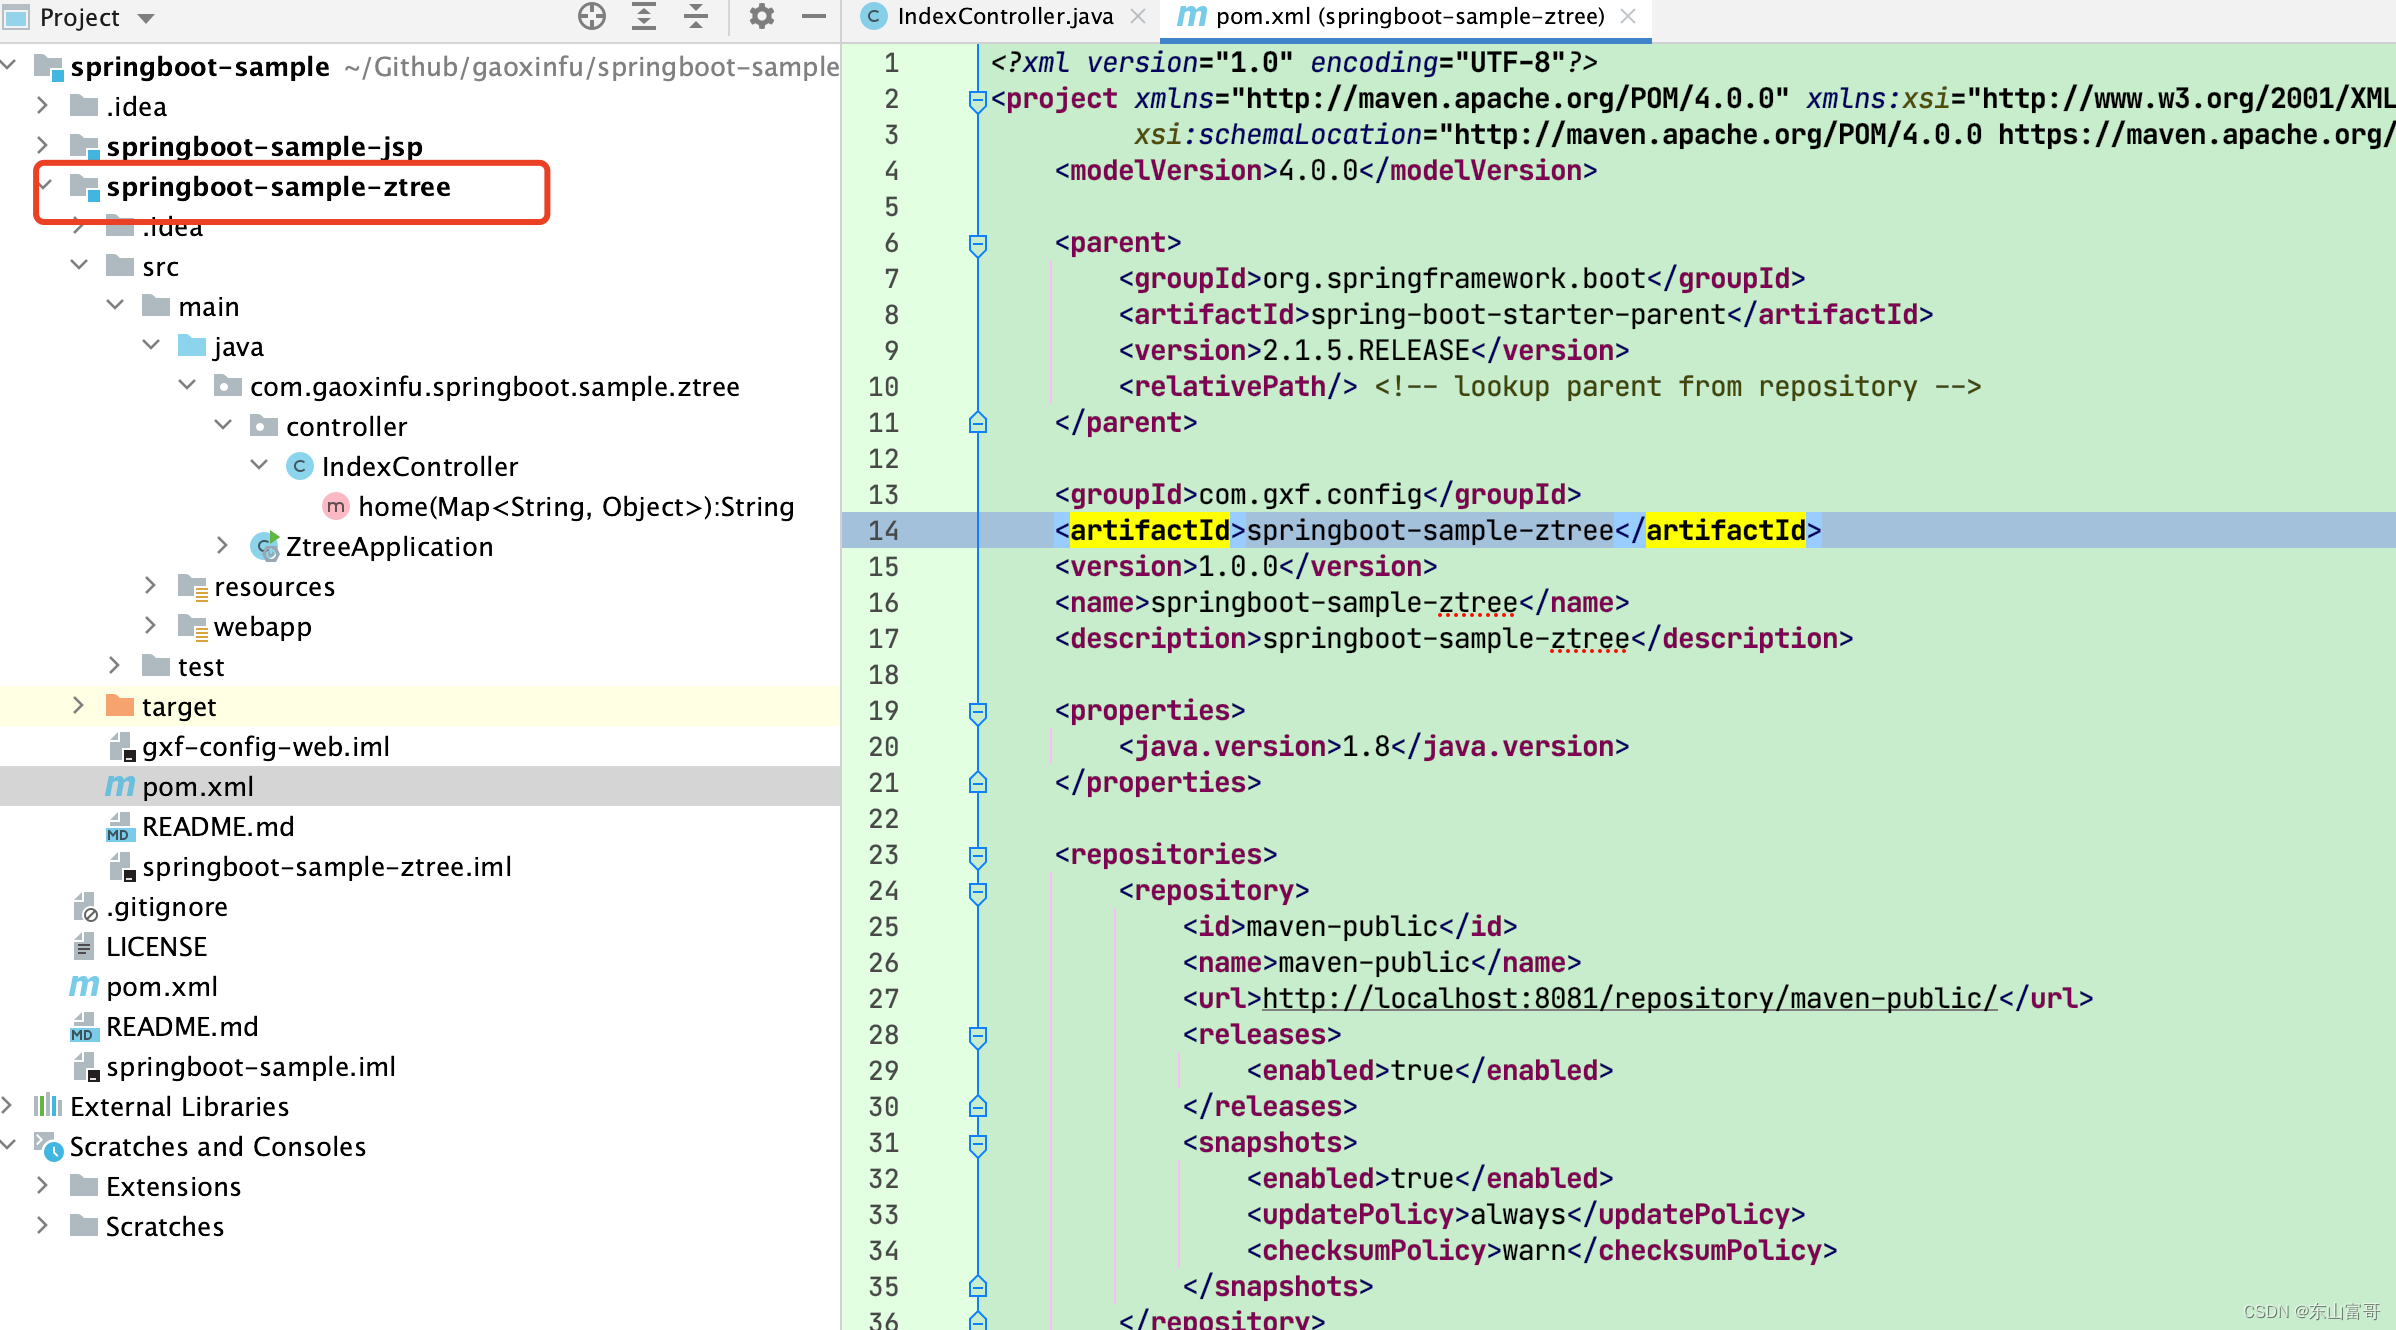This screenshot has height=1330, width=2396.
Task: Select the Maven icon of root pom.xml
Action: (x=84, y=986)
